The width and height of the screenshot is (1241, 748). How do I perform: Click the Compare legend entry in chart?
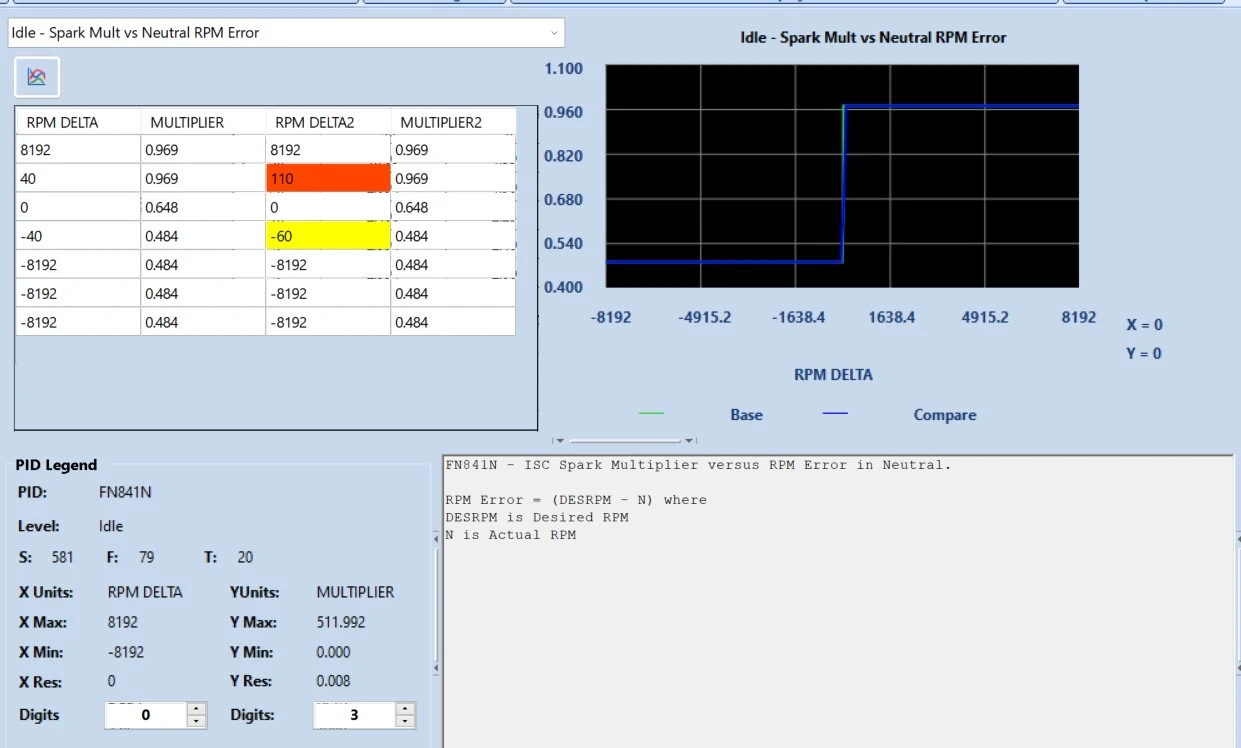(944, 415)
